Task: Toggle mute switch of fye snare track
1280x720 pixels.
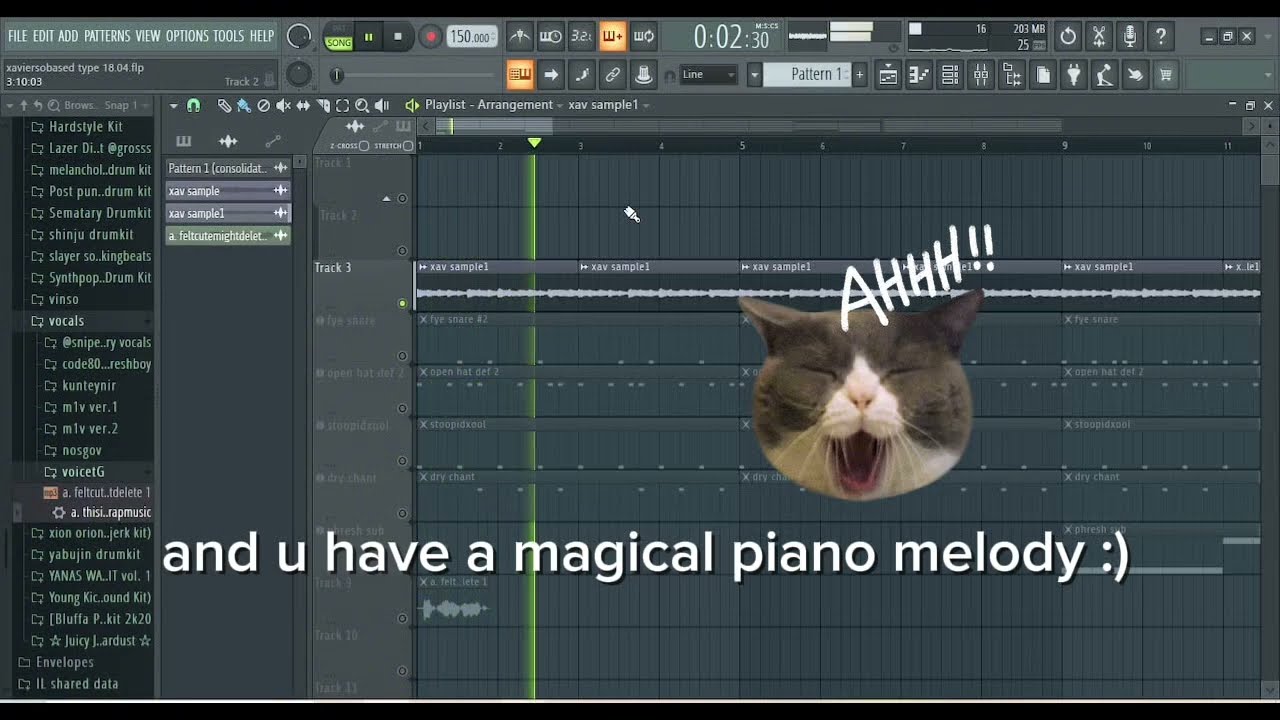Action: 402,356
